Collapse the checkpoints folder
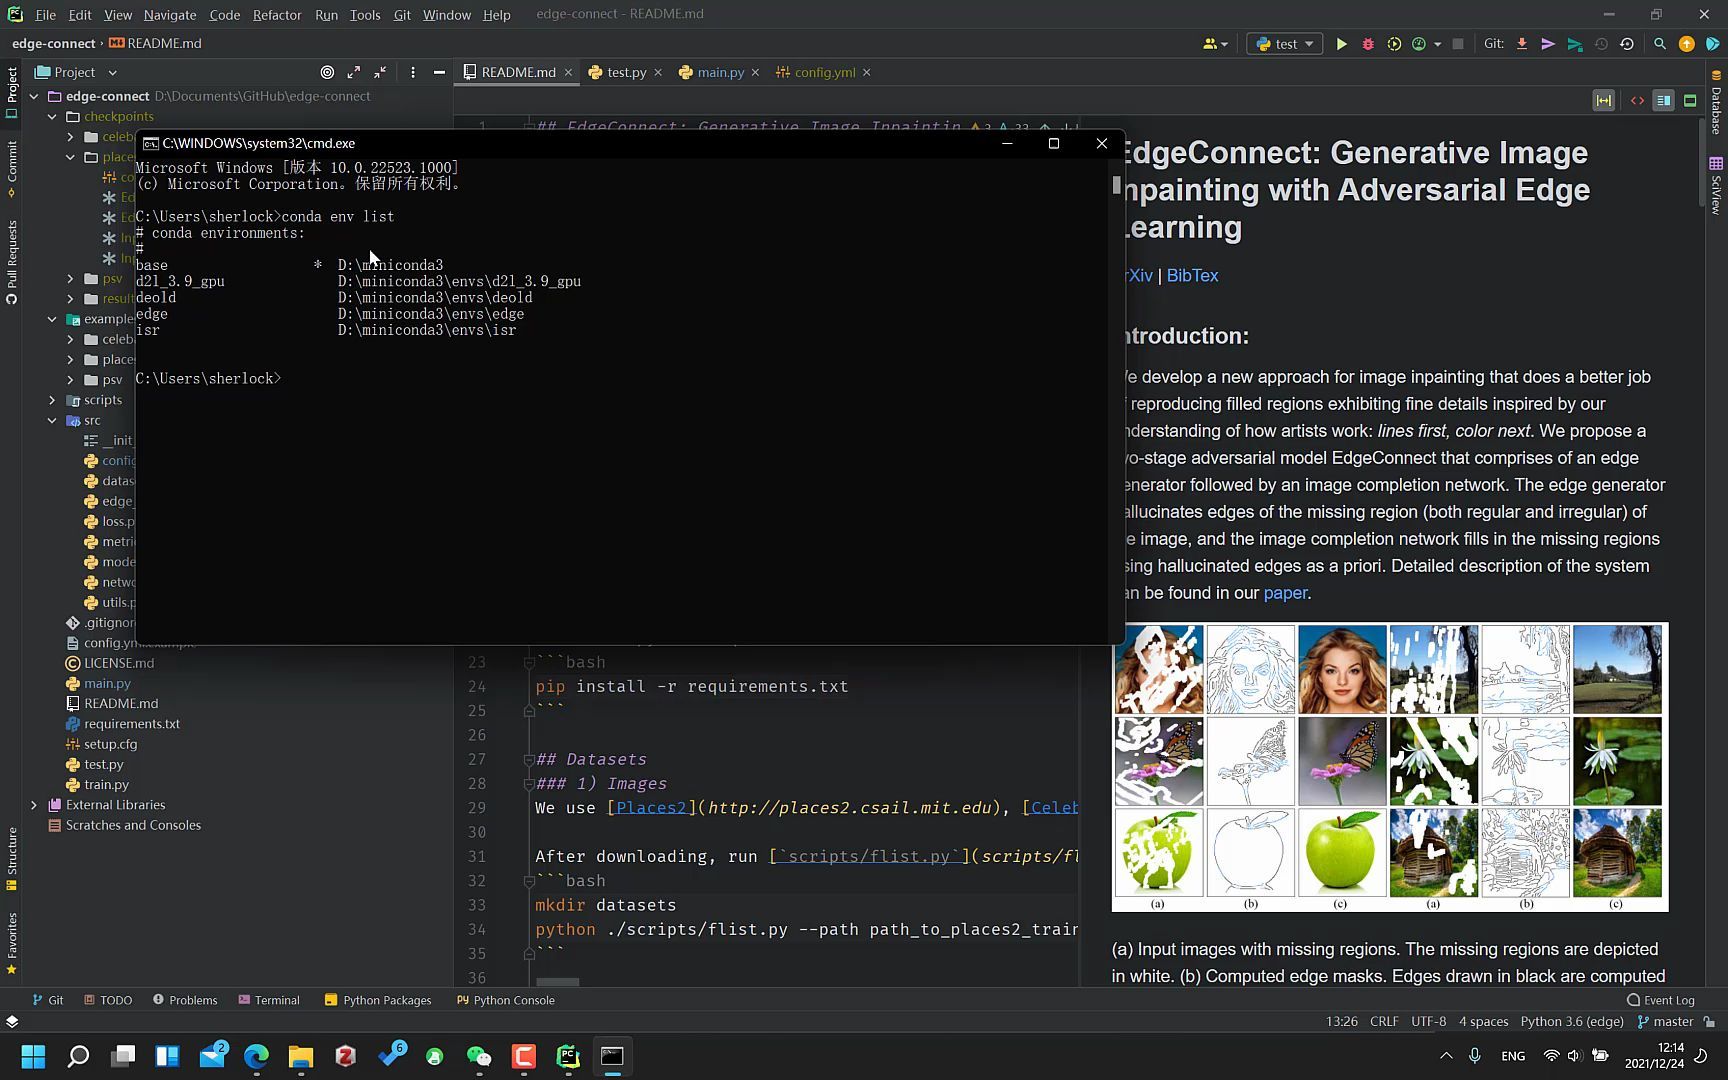Screen dimensions: 1728x1080 (x=52, y=116)
